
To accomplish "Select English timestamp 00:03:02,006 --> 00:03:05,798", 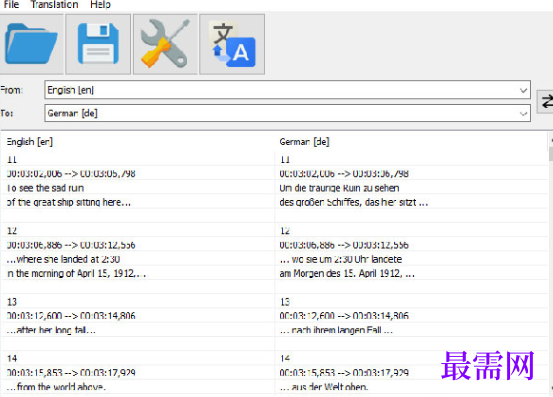I will tap(71, 173).
